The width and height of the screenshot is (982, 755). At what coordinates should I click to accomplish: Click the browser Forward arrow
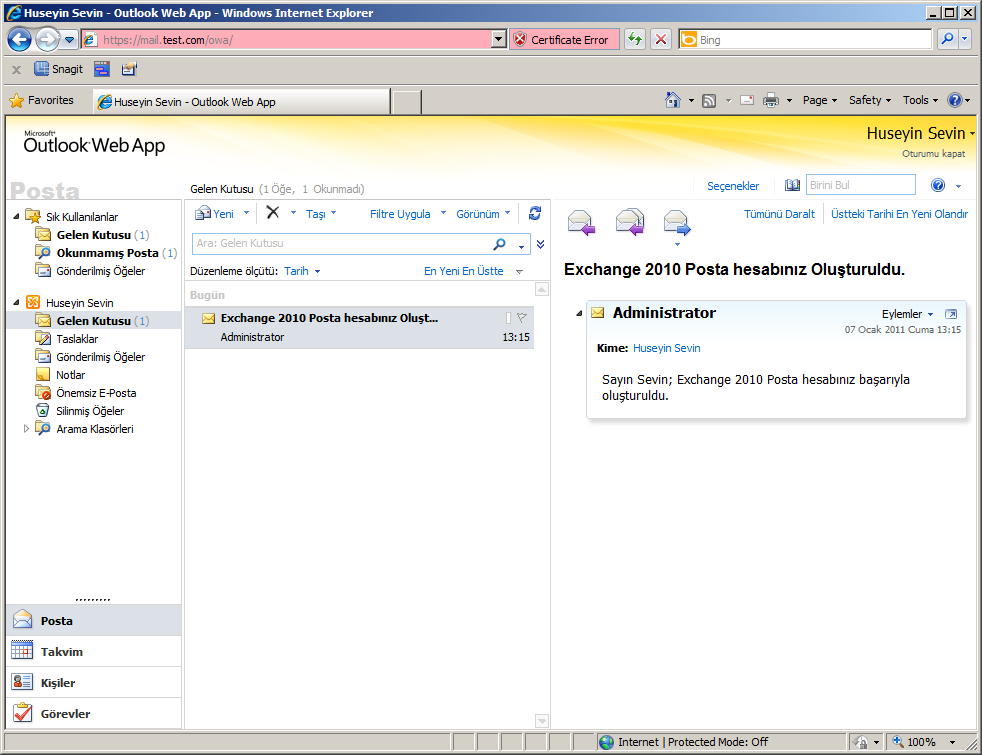[x=48, y=40]
